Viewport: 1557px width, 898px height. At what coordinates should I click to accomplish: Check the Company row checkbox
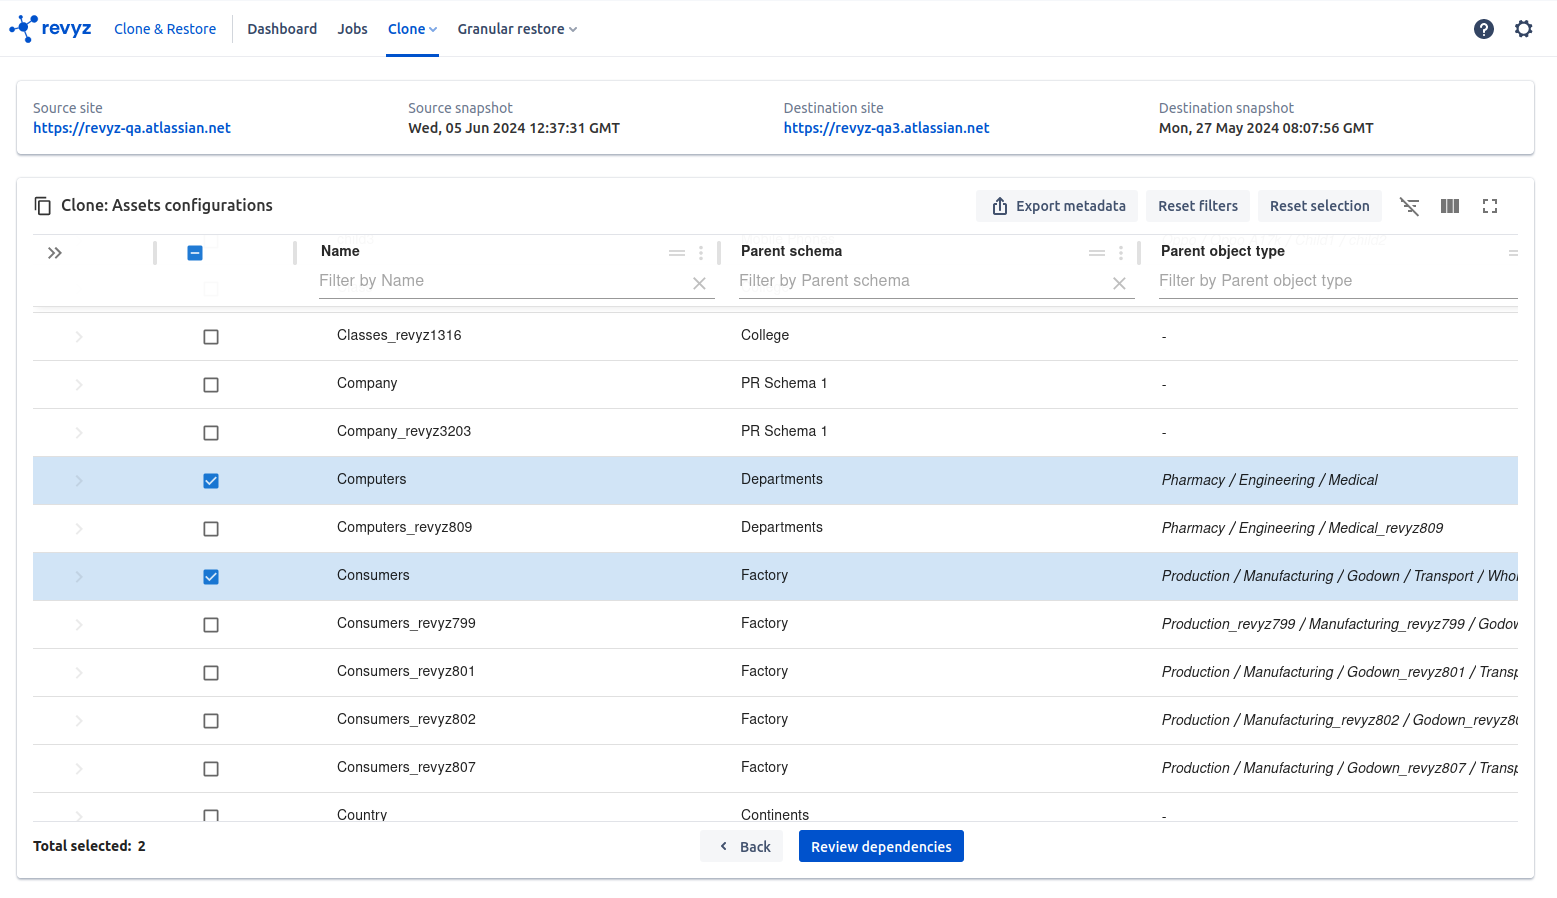click(211, 385)
